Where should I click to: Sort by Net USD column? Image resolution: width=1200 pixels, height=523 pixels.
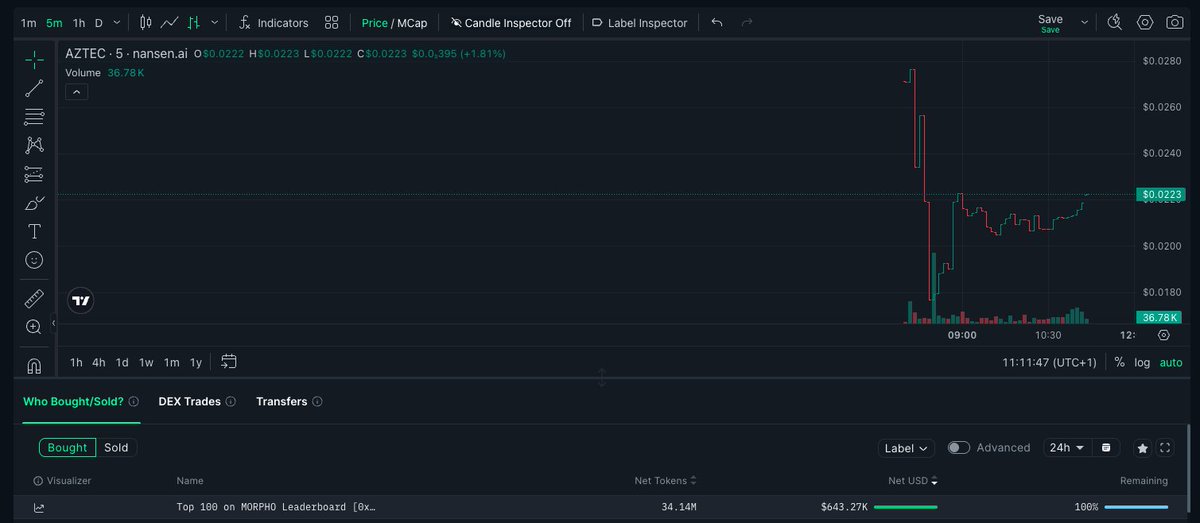(x=915, y=481)
